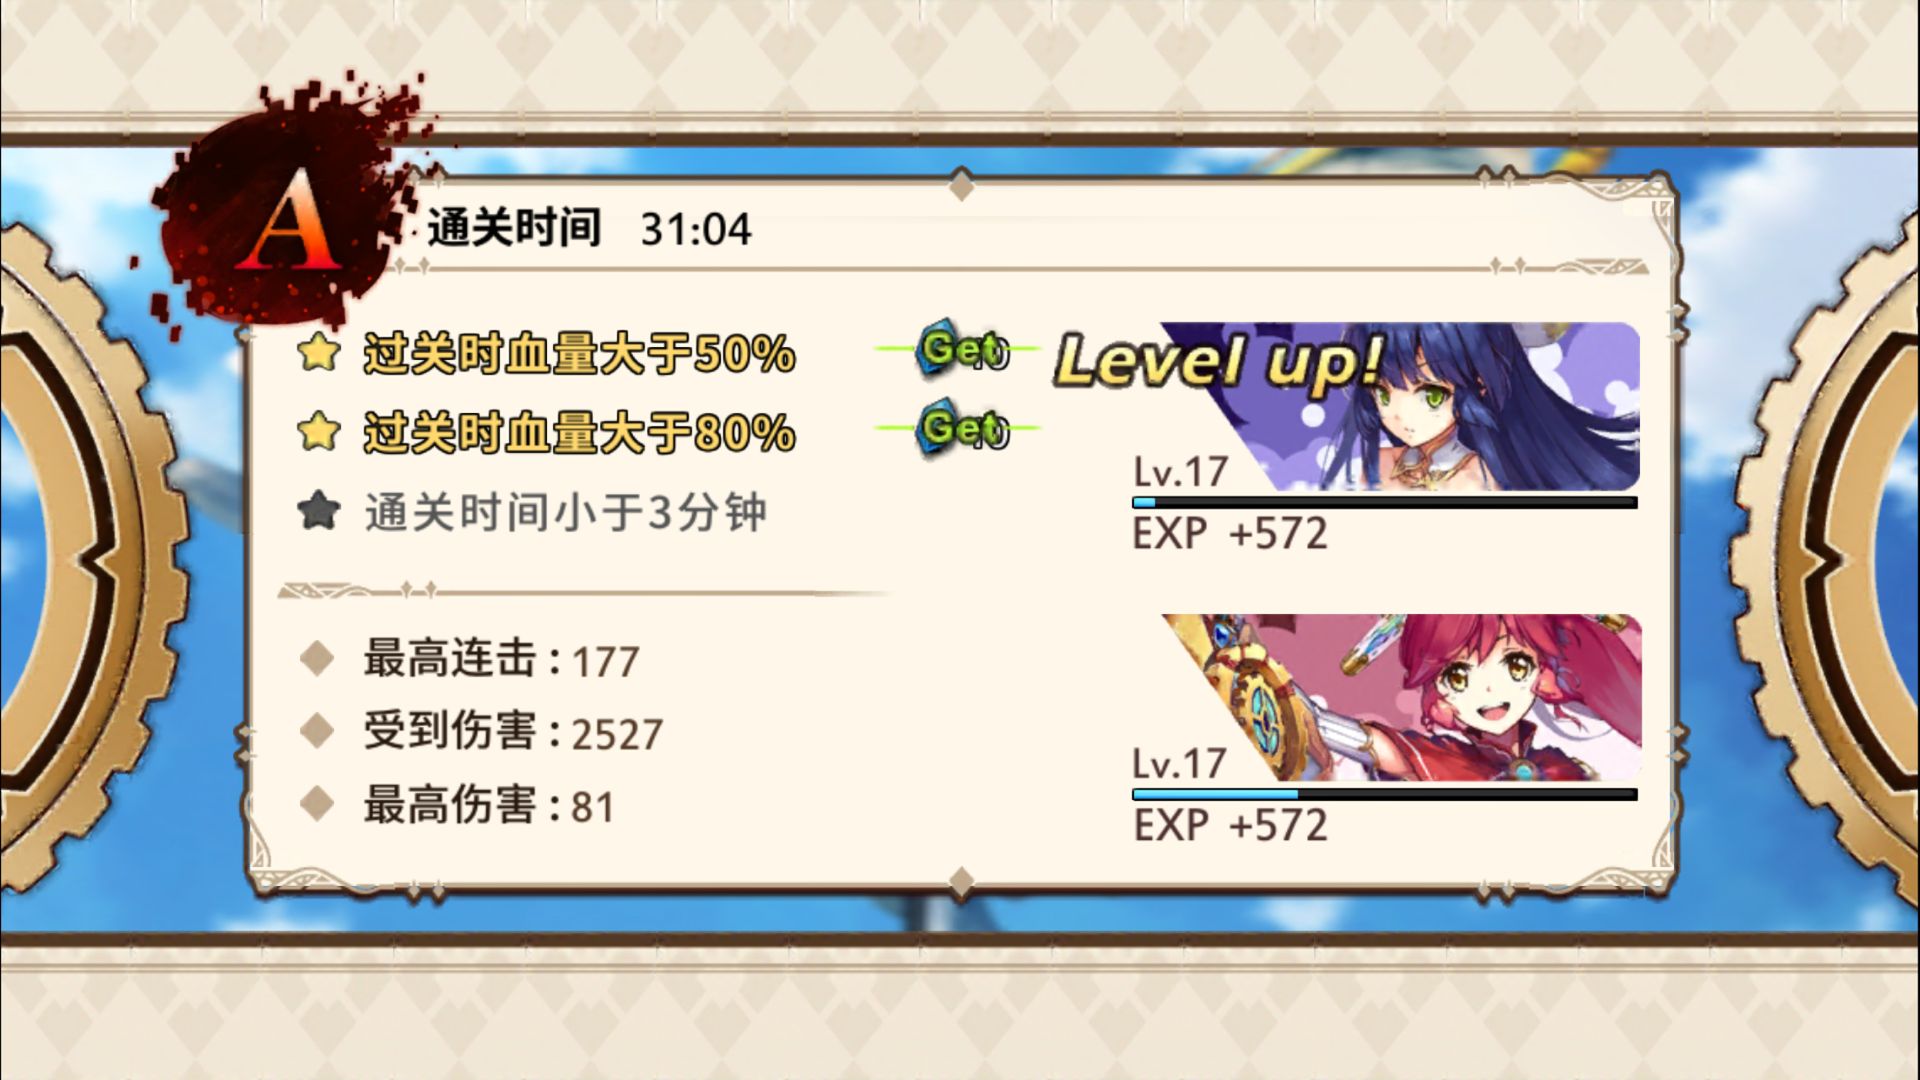
Task: Click the diamond bullet beside 受到伤害
Action: pos(317,731)
